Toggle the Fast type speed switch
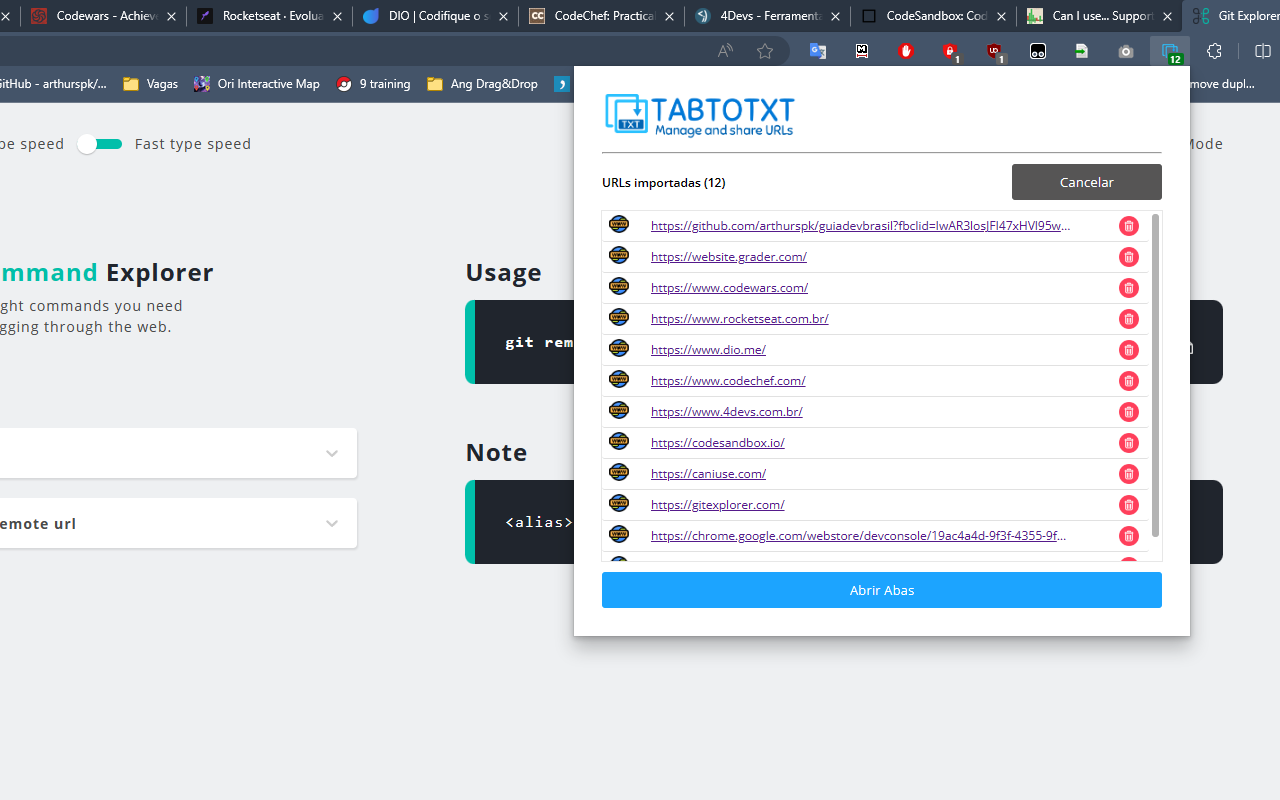Screen dimensions: 1280x800 (99, 143)
